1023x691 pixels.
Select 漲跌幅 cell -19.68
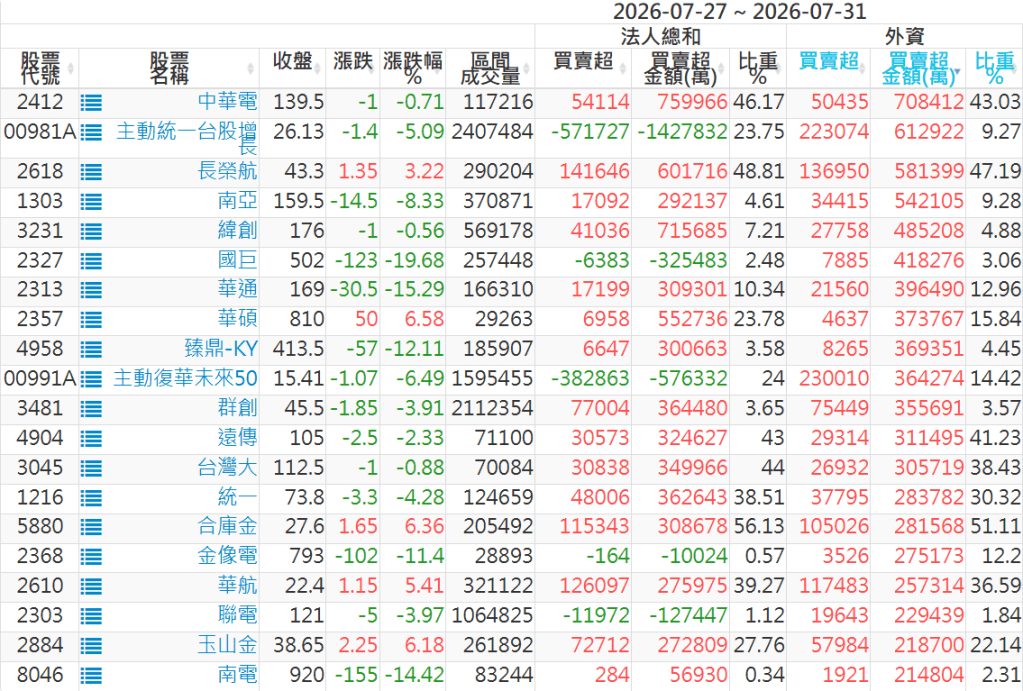coord(414,260)
